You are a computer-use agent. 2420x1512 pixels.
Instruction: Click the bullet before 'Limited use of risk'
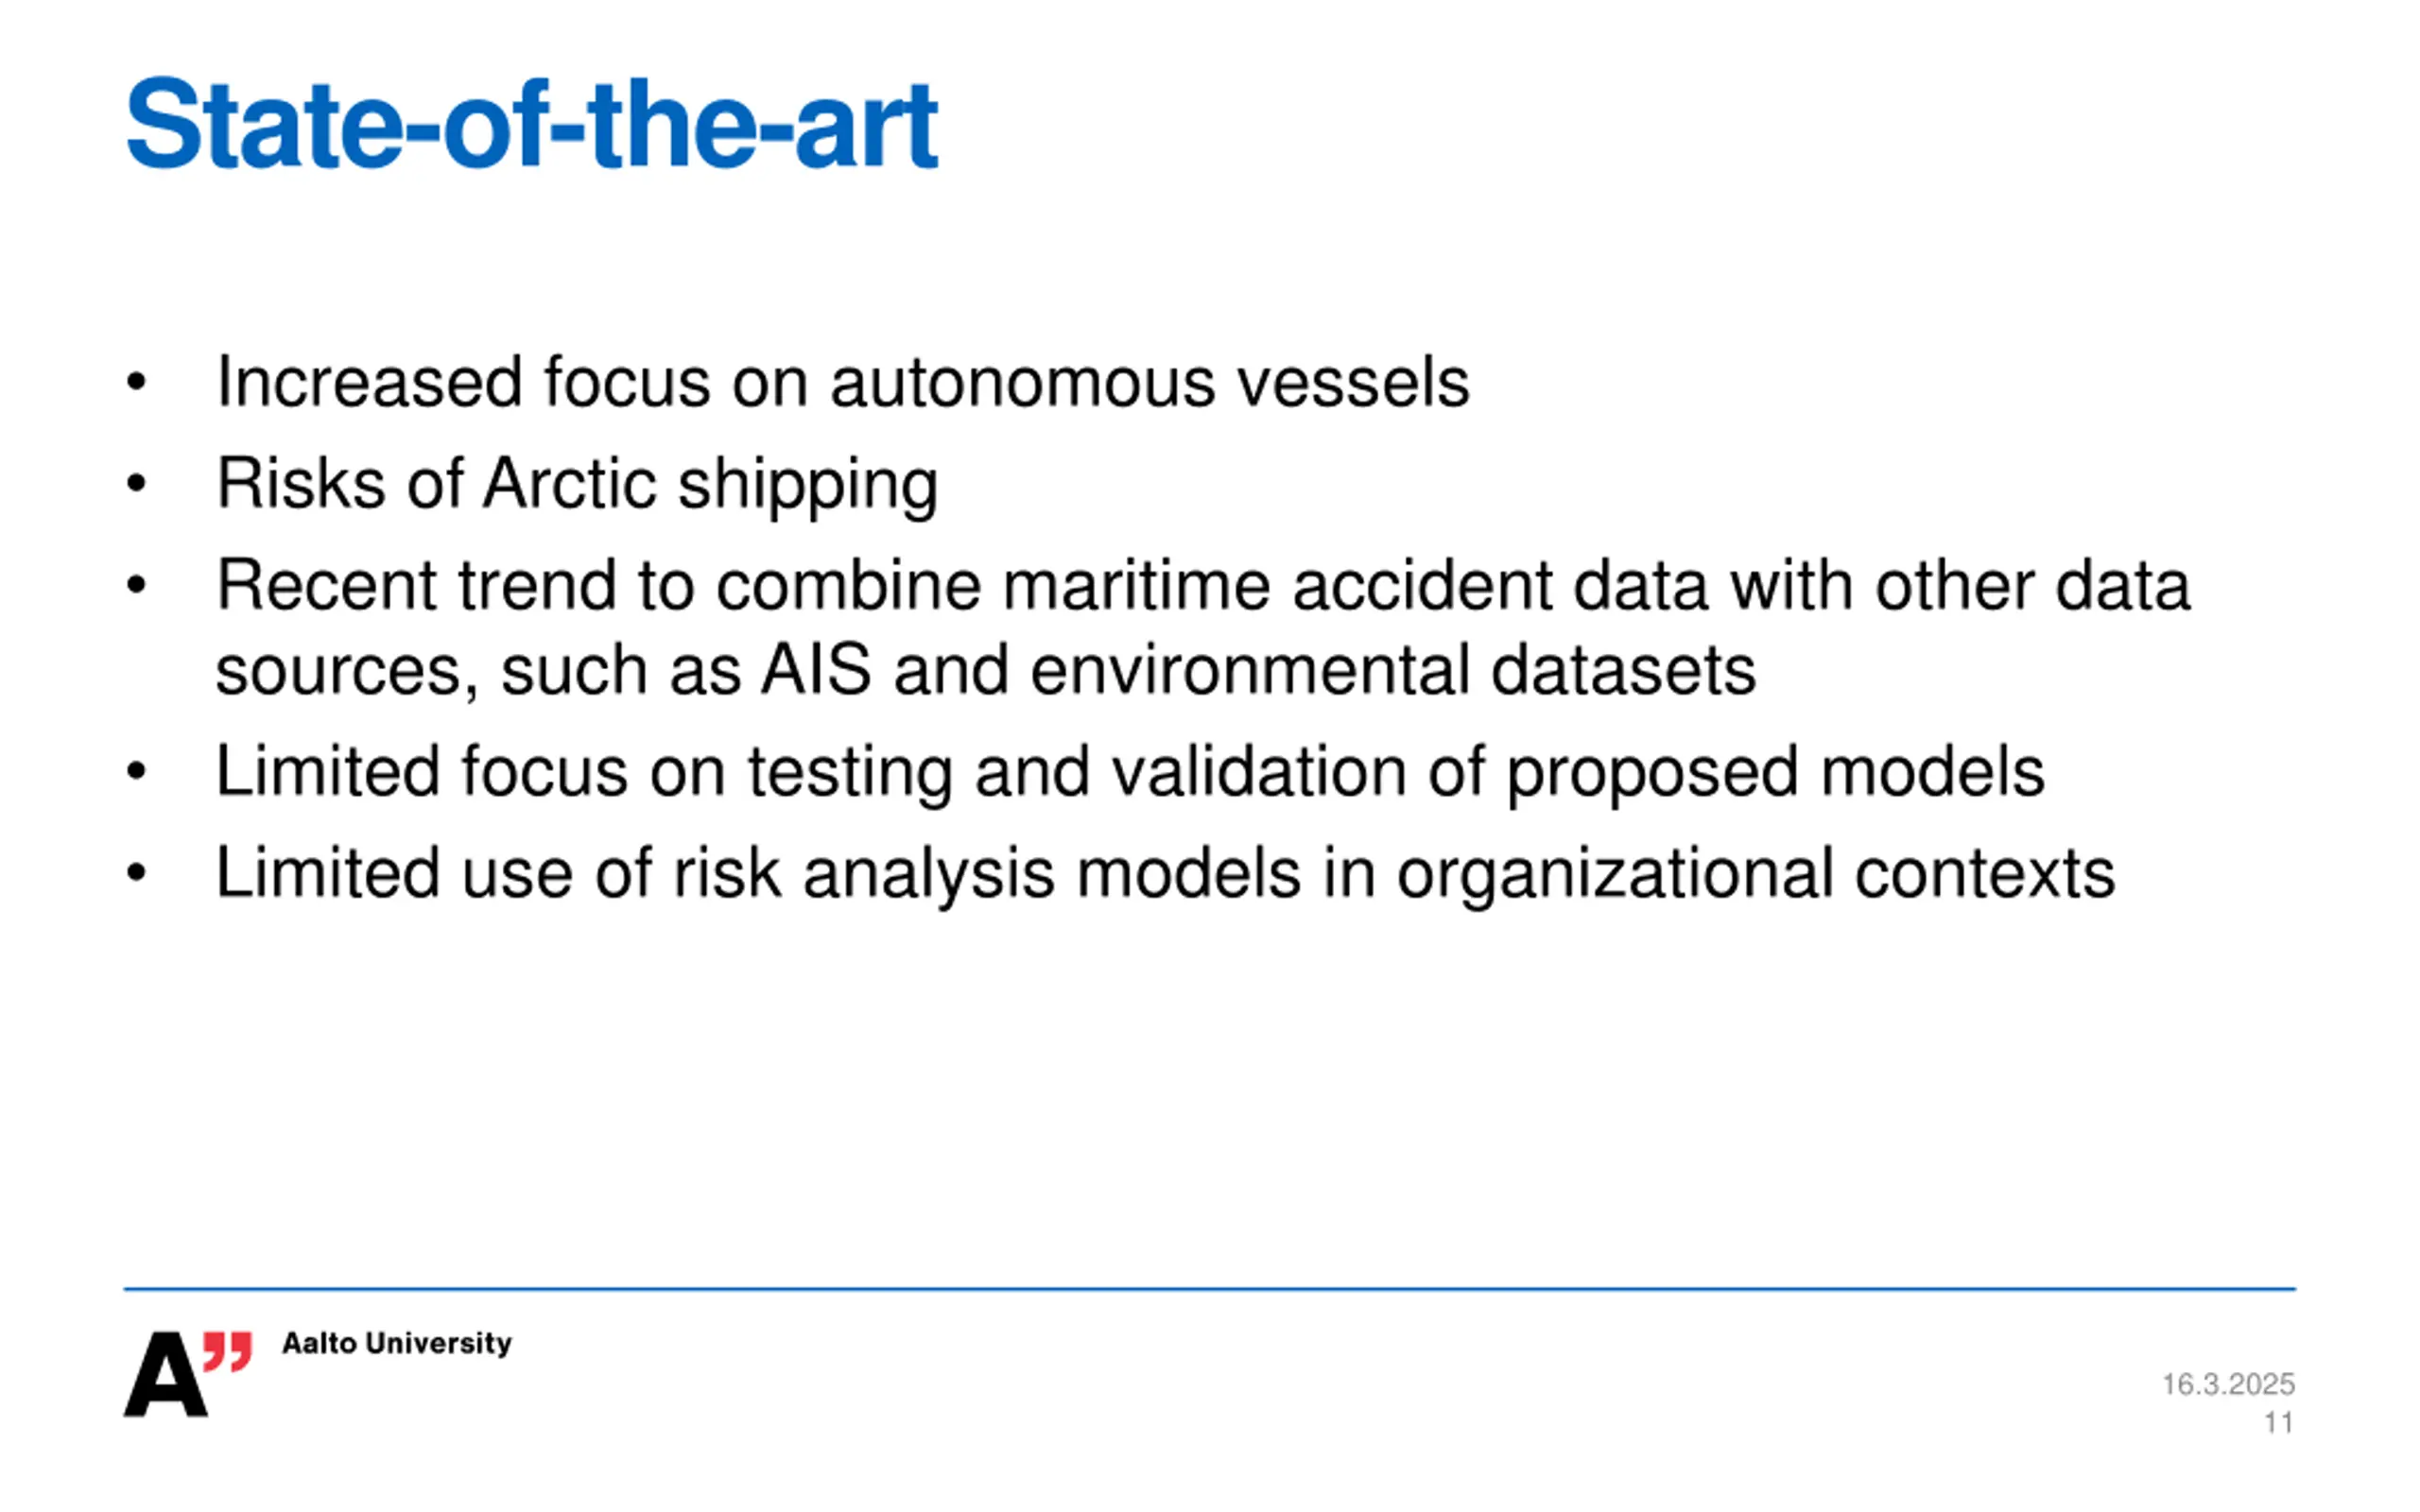click(137, 873)
